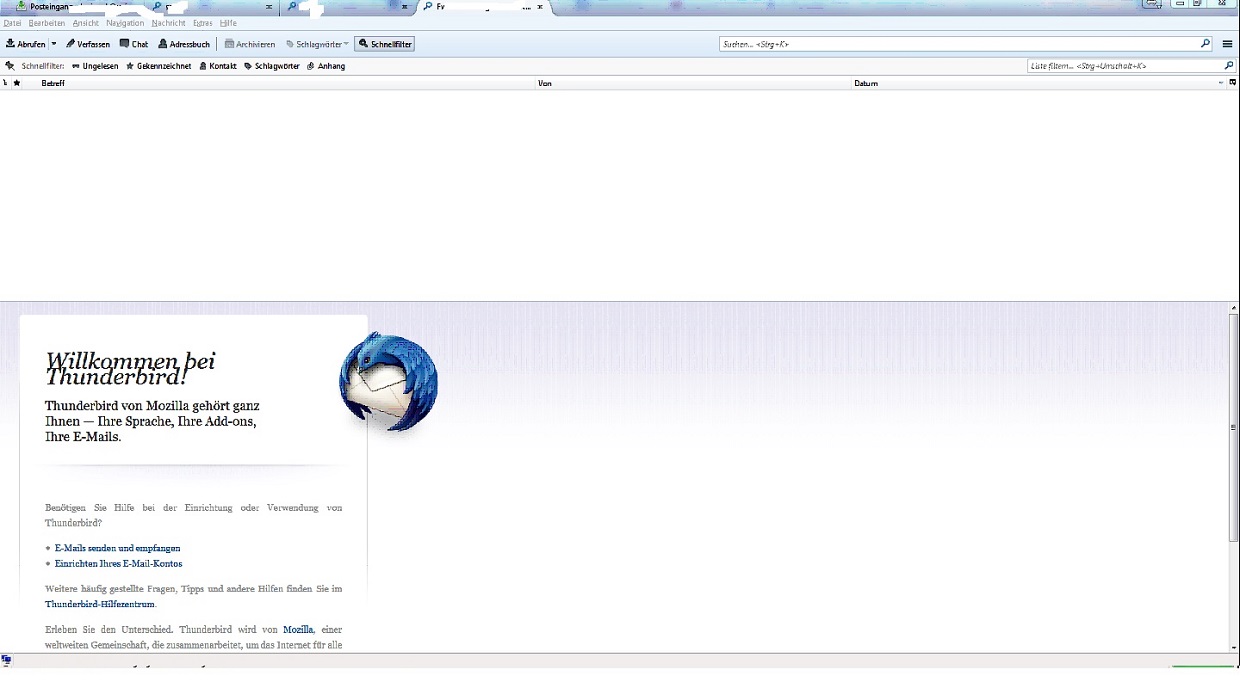Open the E-Mails senden und empfangen link
The height and width of the screenshot is (688, 1240).
[117, 548]
